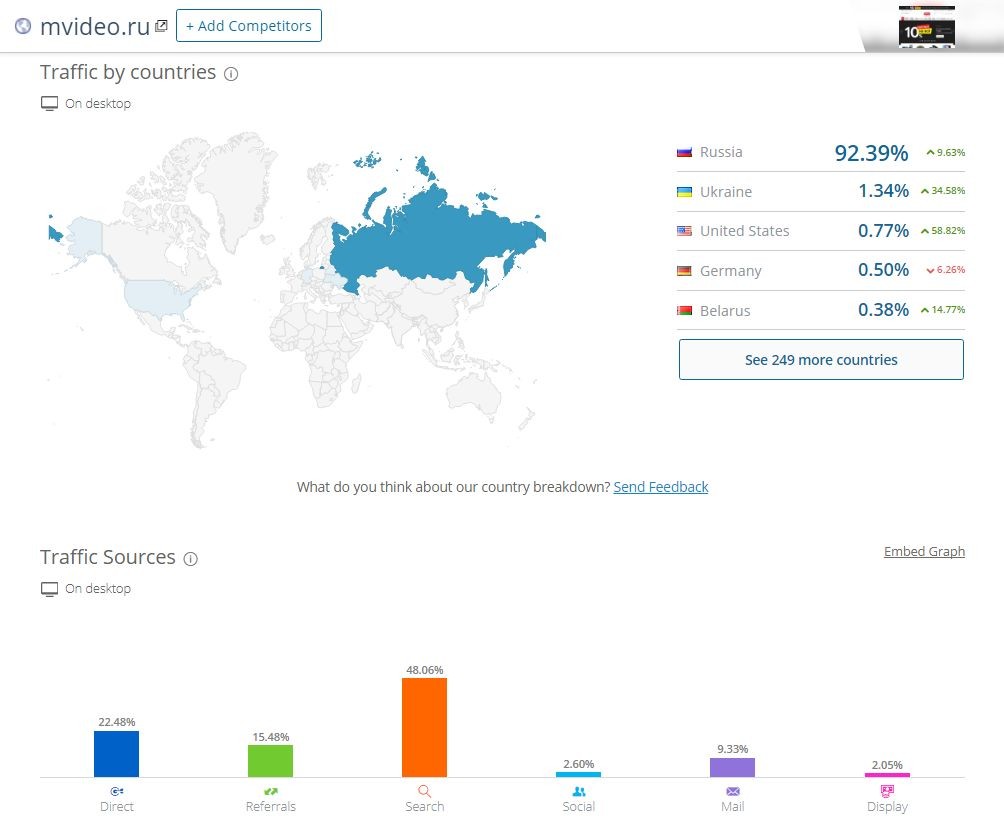Viewport: 1004px width, 840px height.
Task: Click the United States country name
Action: (745, 231)
